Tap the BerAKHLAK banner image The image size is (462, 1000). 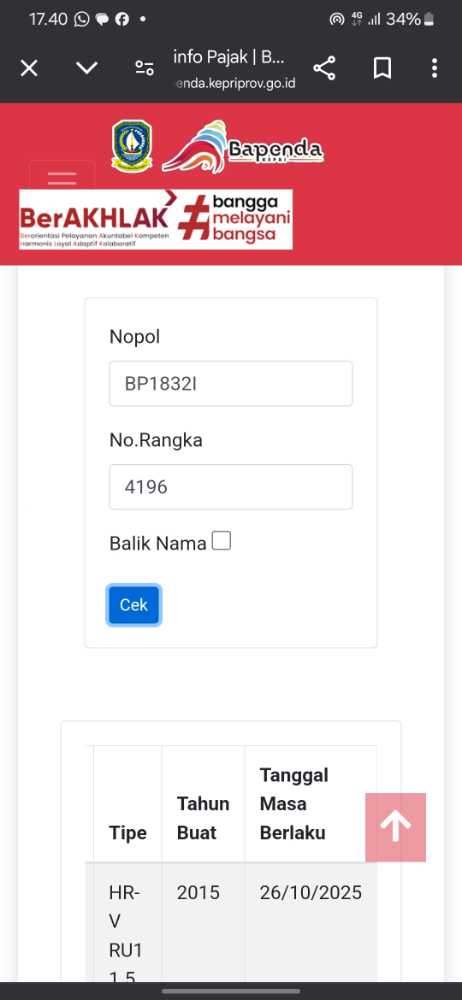(156, 219)
